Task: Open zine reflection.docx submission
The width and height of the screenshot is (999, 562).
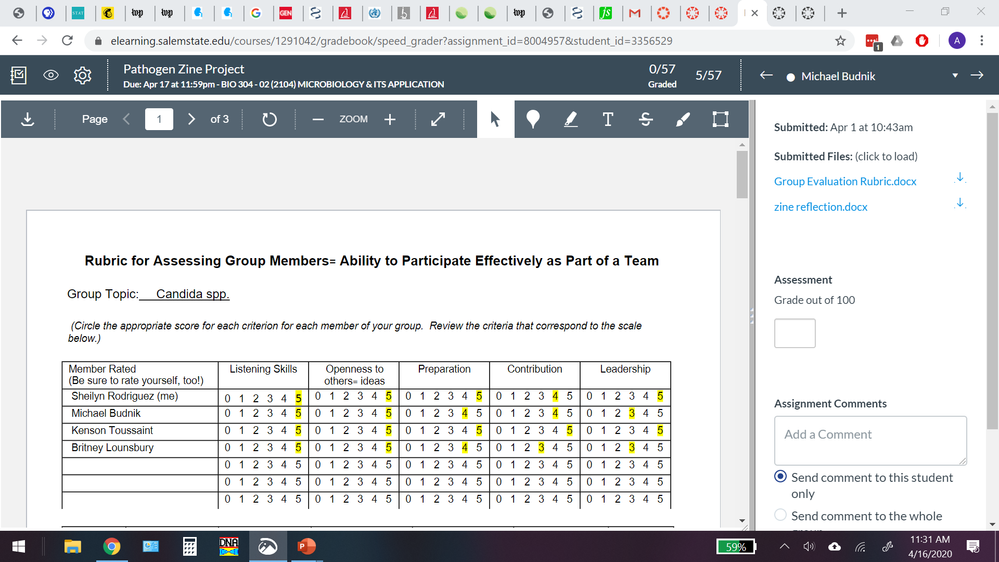Action: coord(820,207)
